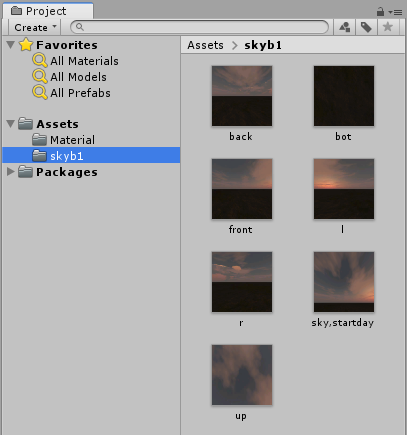Select All Materials saved search
Screen dimensions: 407x435
tap(84, 61)
